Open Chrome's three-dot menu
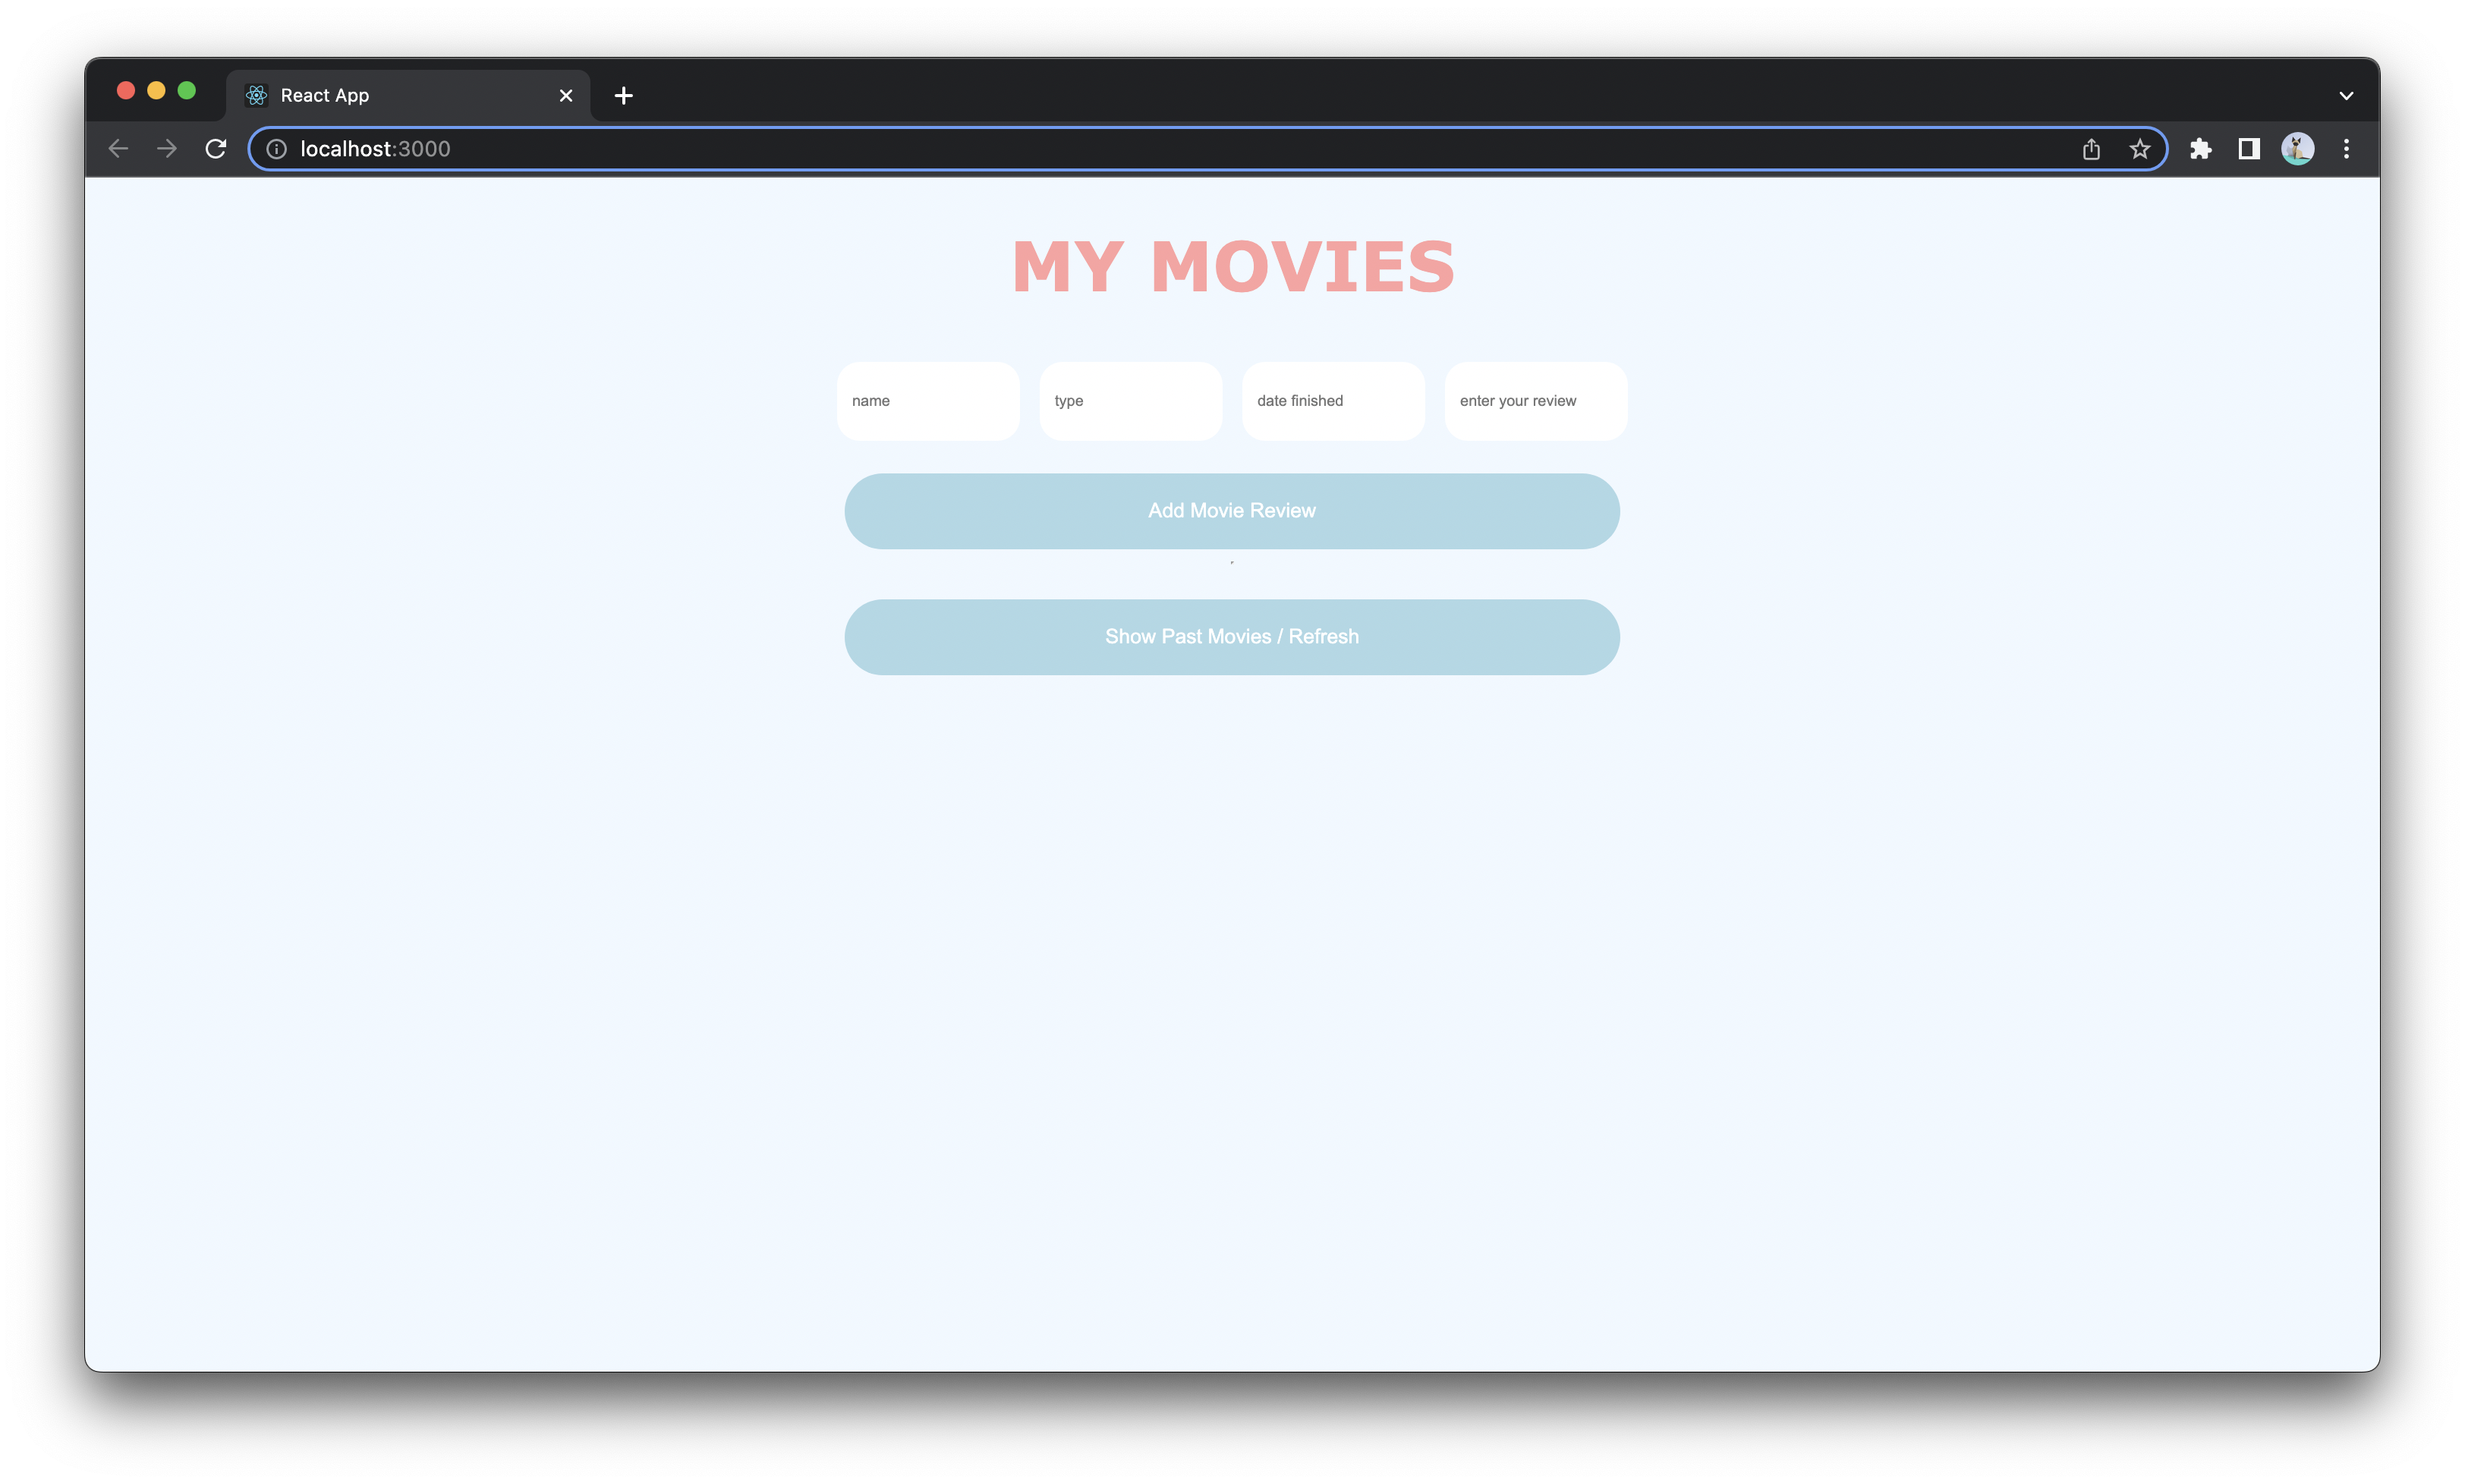 (x=2346, y=148)
